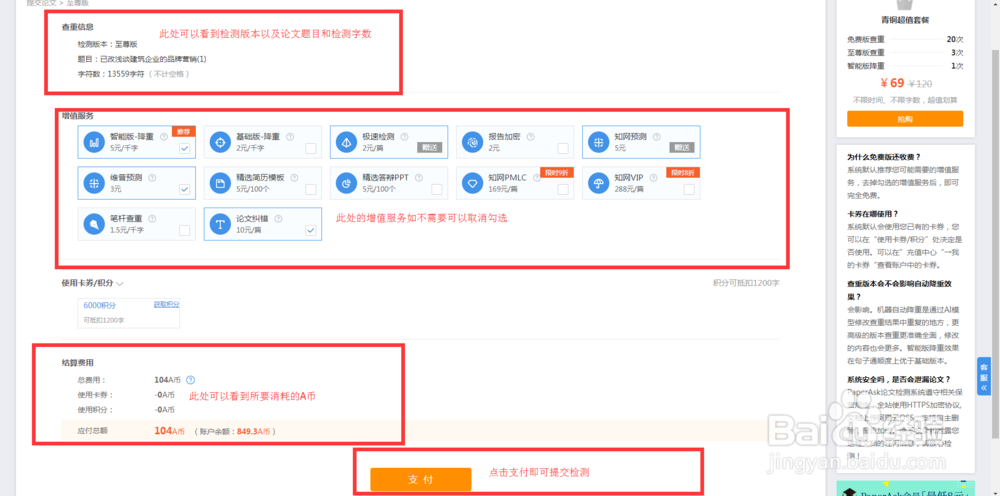This screenshot has width=1000, height=496.
Task: Check the 精选答辩PPT checkbox
Action: (437, 189)
